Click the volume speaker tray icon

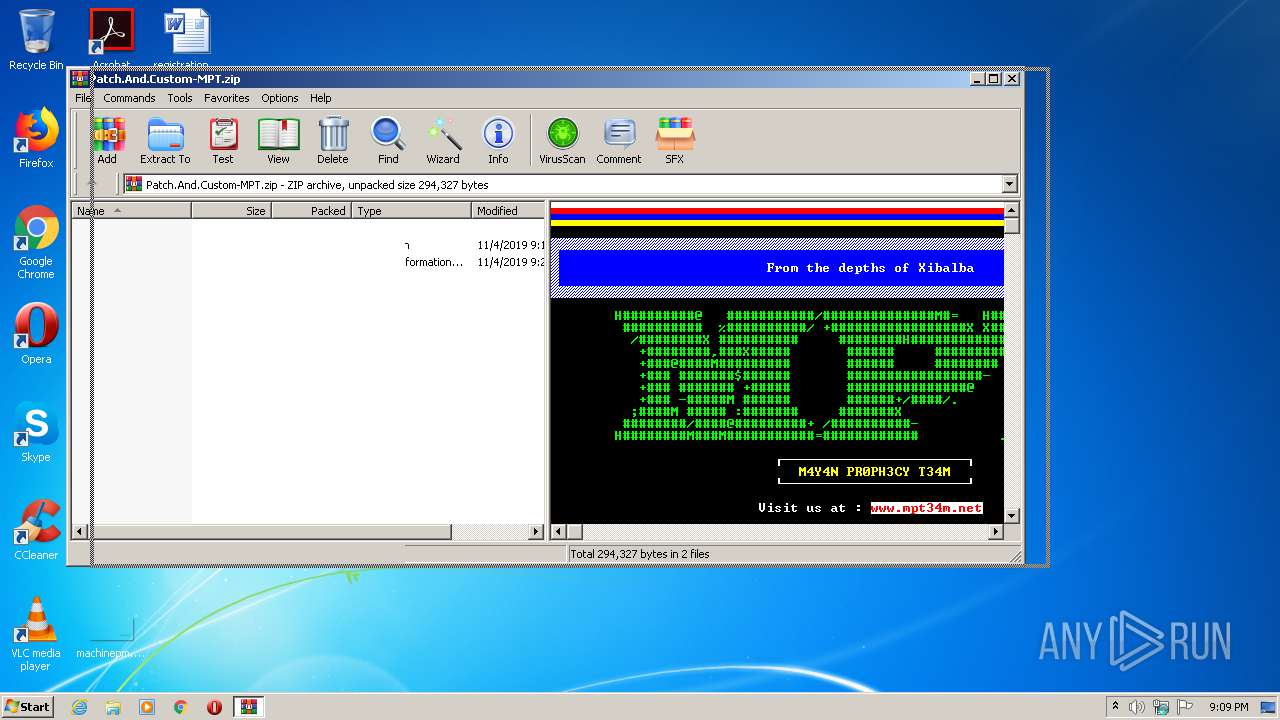pyautogui.click(x=1137, y=707)
